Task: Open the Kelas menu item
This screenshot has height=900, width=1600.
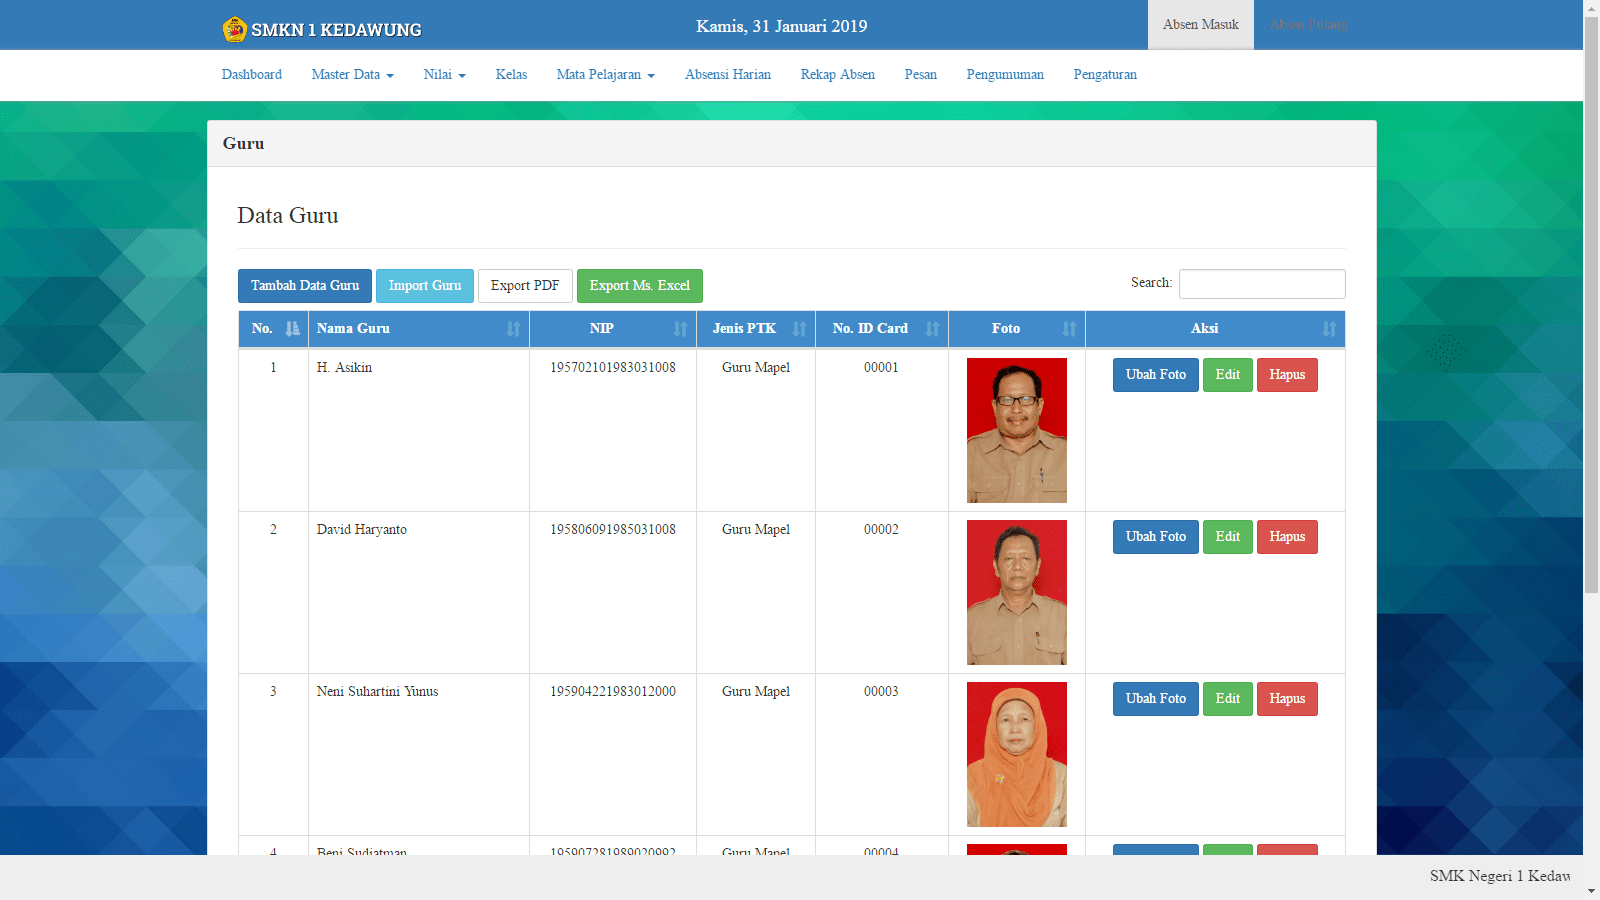Action: click(x=511, y=75)
